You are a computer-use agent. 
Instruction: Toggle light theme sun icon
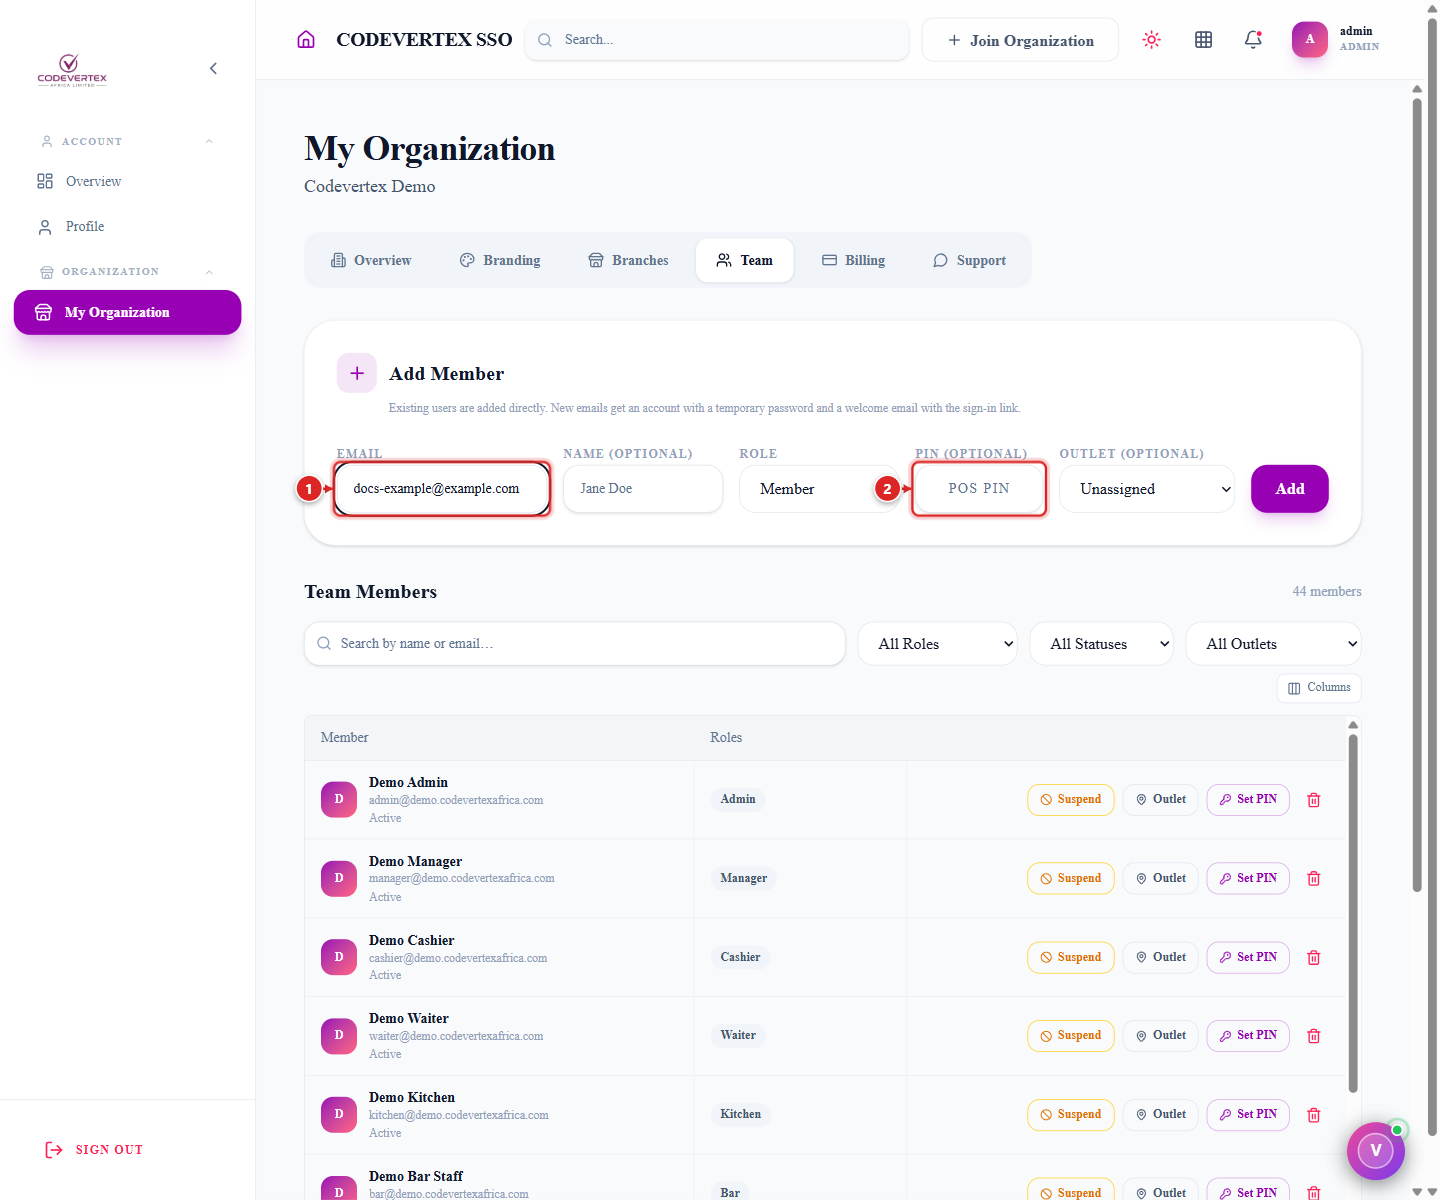point(1152,40)
